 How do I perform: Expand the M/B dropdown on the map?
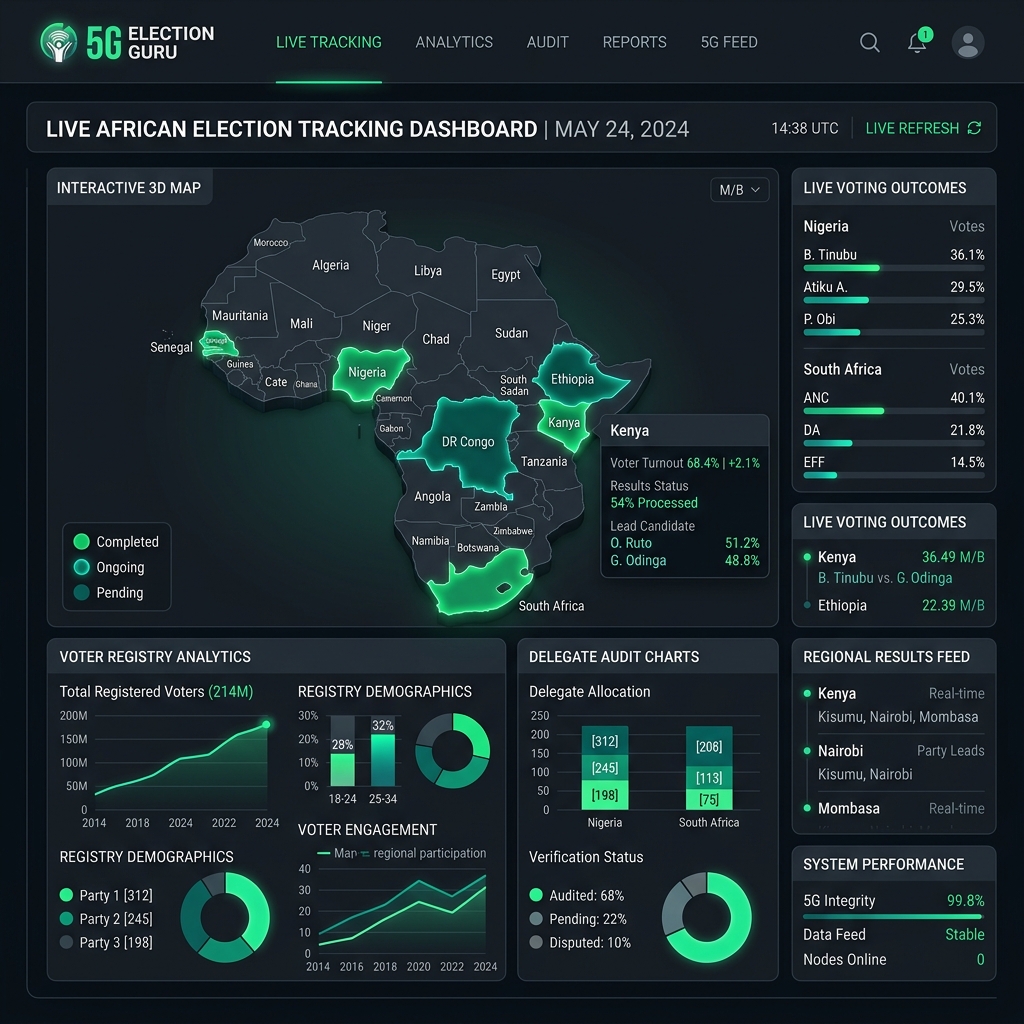[739, 190]
